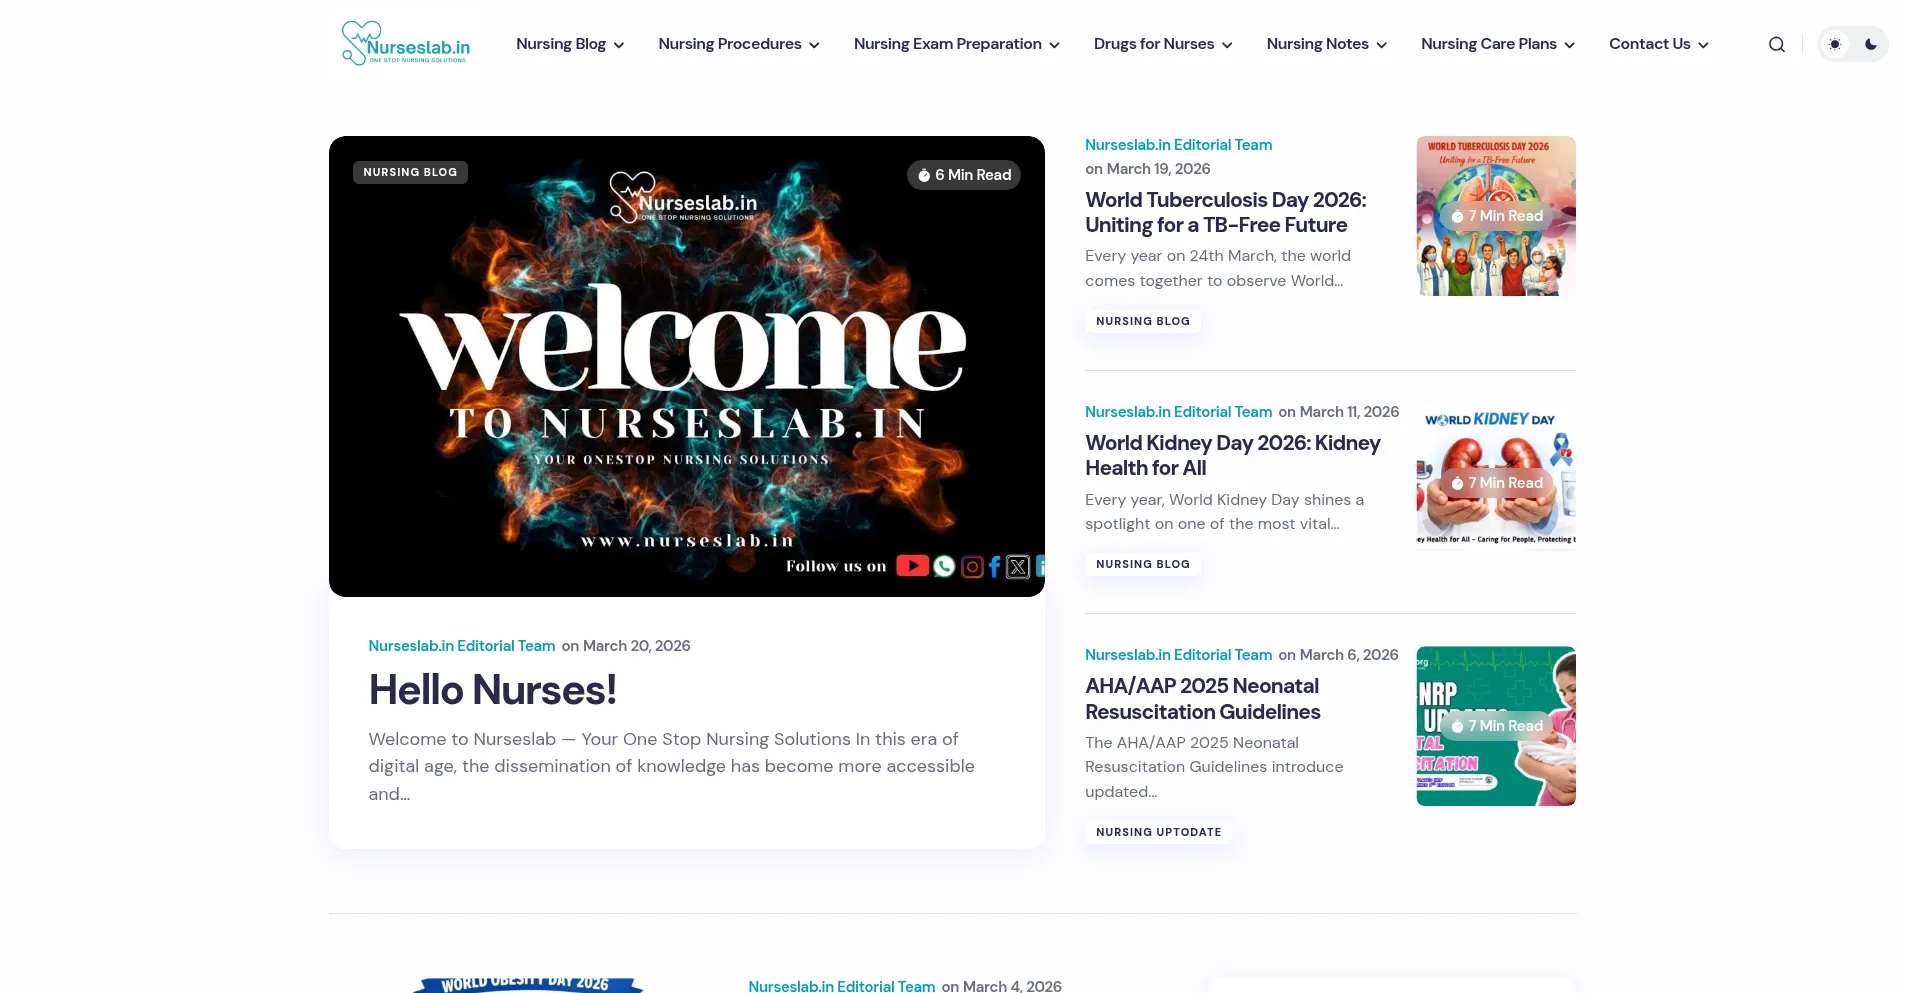Open the Hello Nurses! article title
1920x993 pixels.
click(492, 690)
